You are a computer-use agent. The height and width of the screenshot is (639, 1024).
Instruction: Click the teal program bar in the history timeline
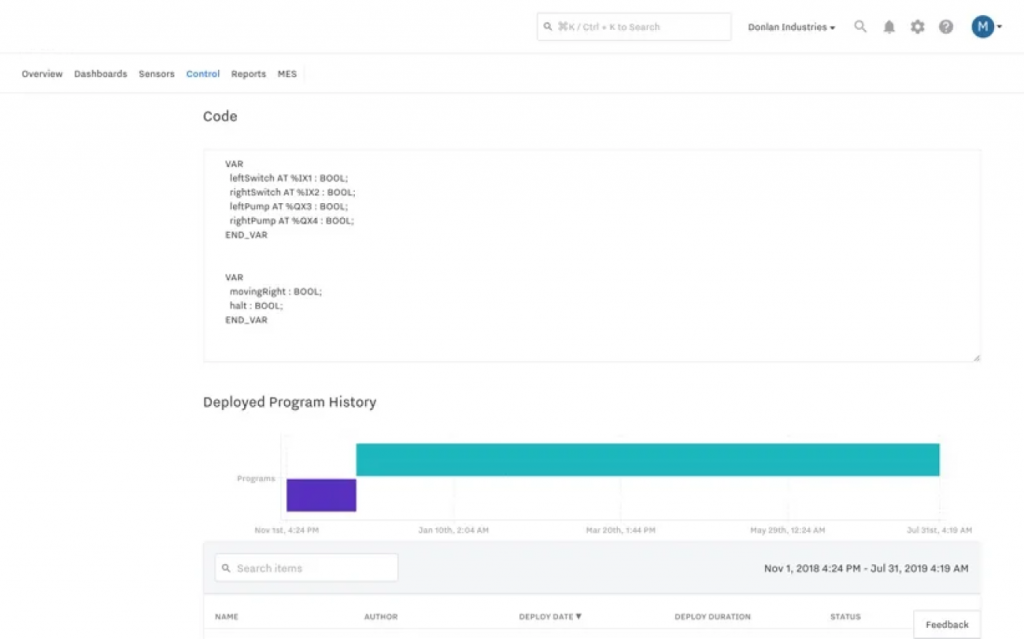648,459
